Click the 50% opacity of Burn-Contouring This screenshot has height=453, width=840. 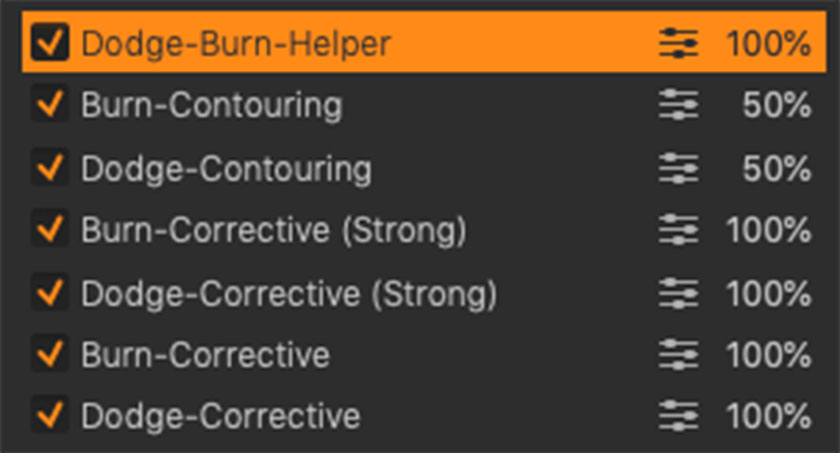point(776,105)
